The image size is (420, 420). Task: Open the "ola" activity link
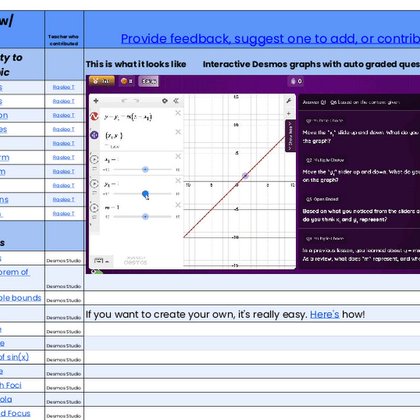click(x=6, y=399)
